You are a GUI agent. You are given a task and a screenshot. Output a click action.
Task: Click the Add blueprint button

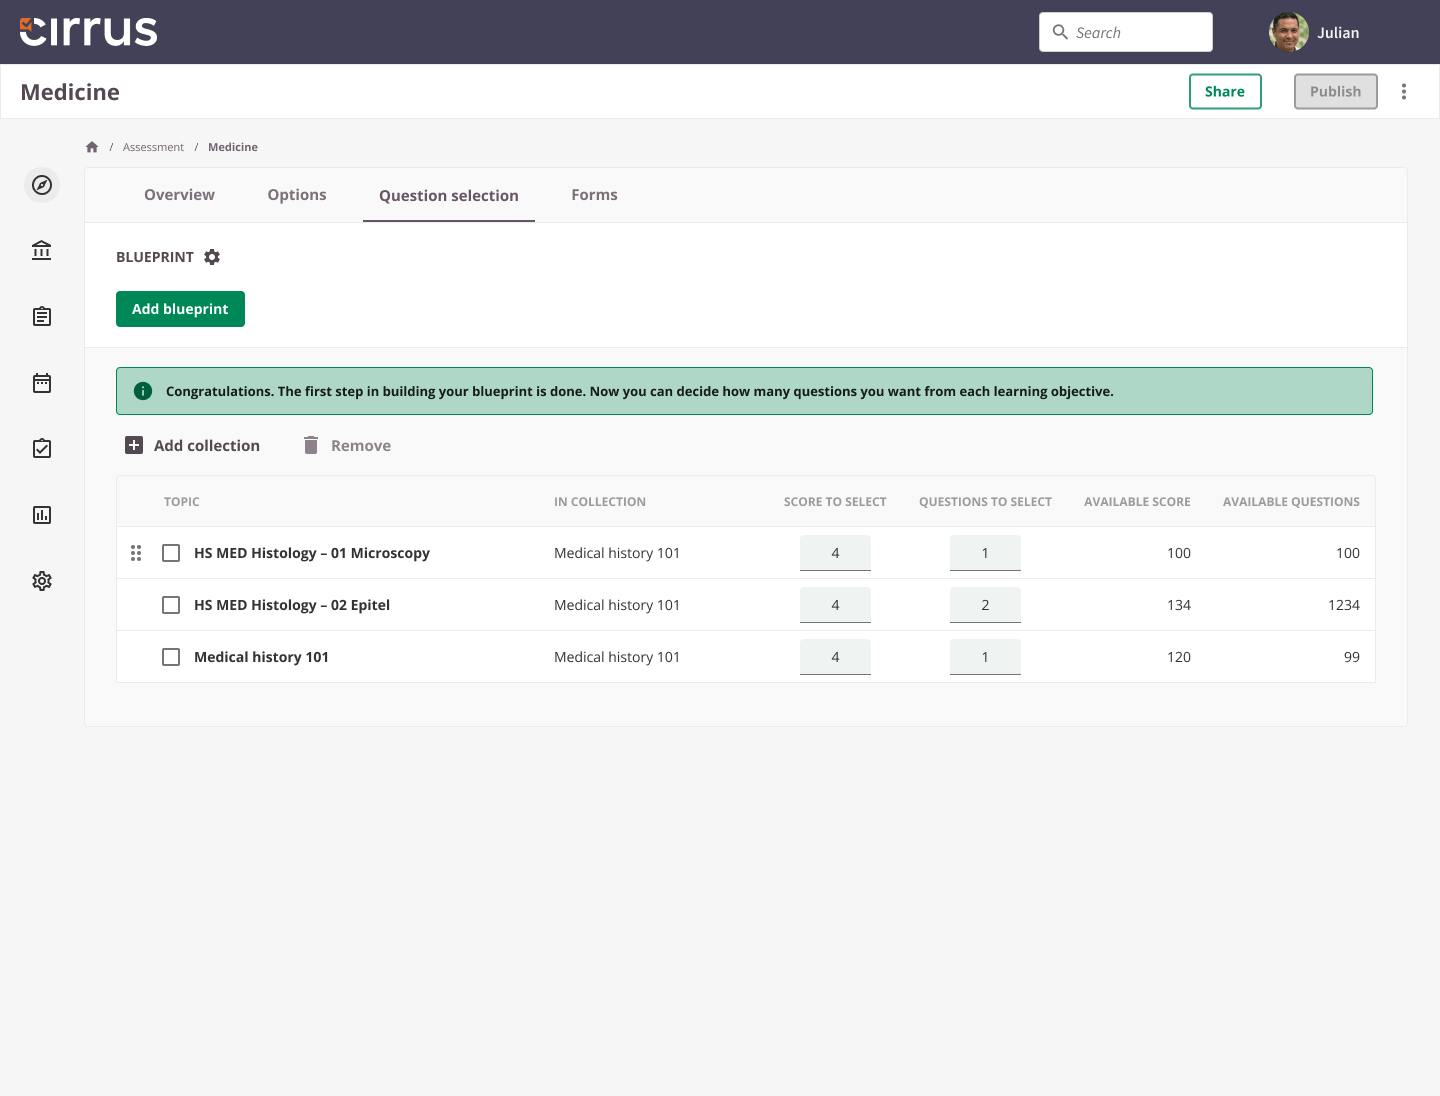[x=180, y=309]
